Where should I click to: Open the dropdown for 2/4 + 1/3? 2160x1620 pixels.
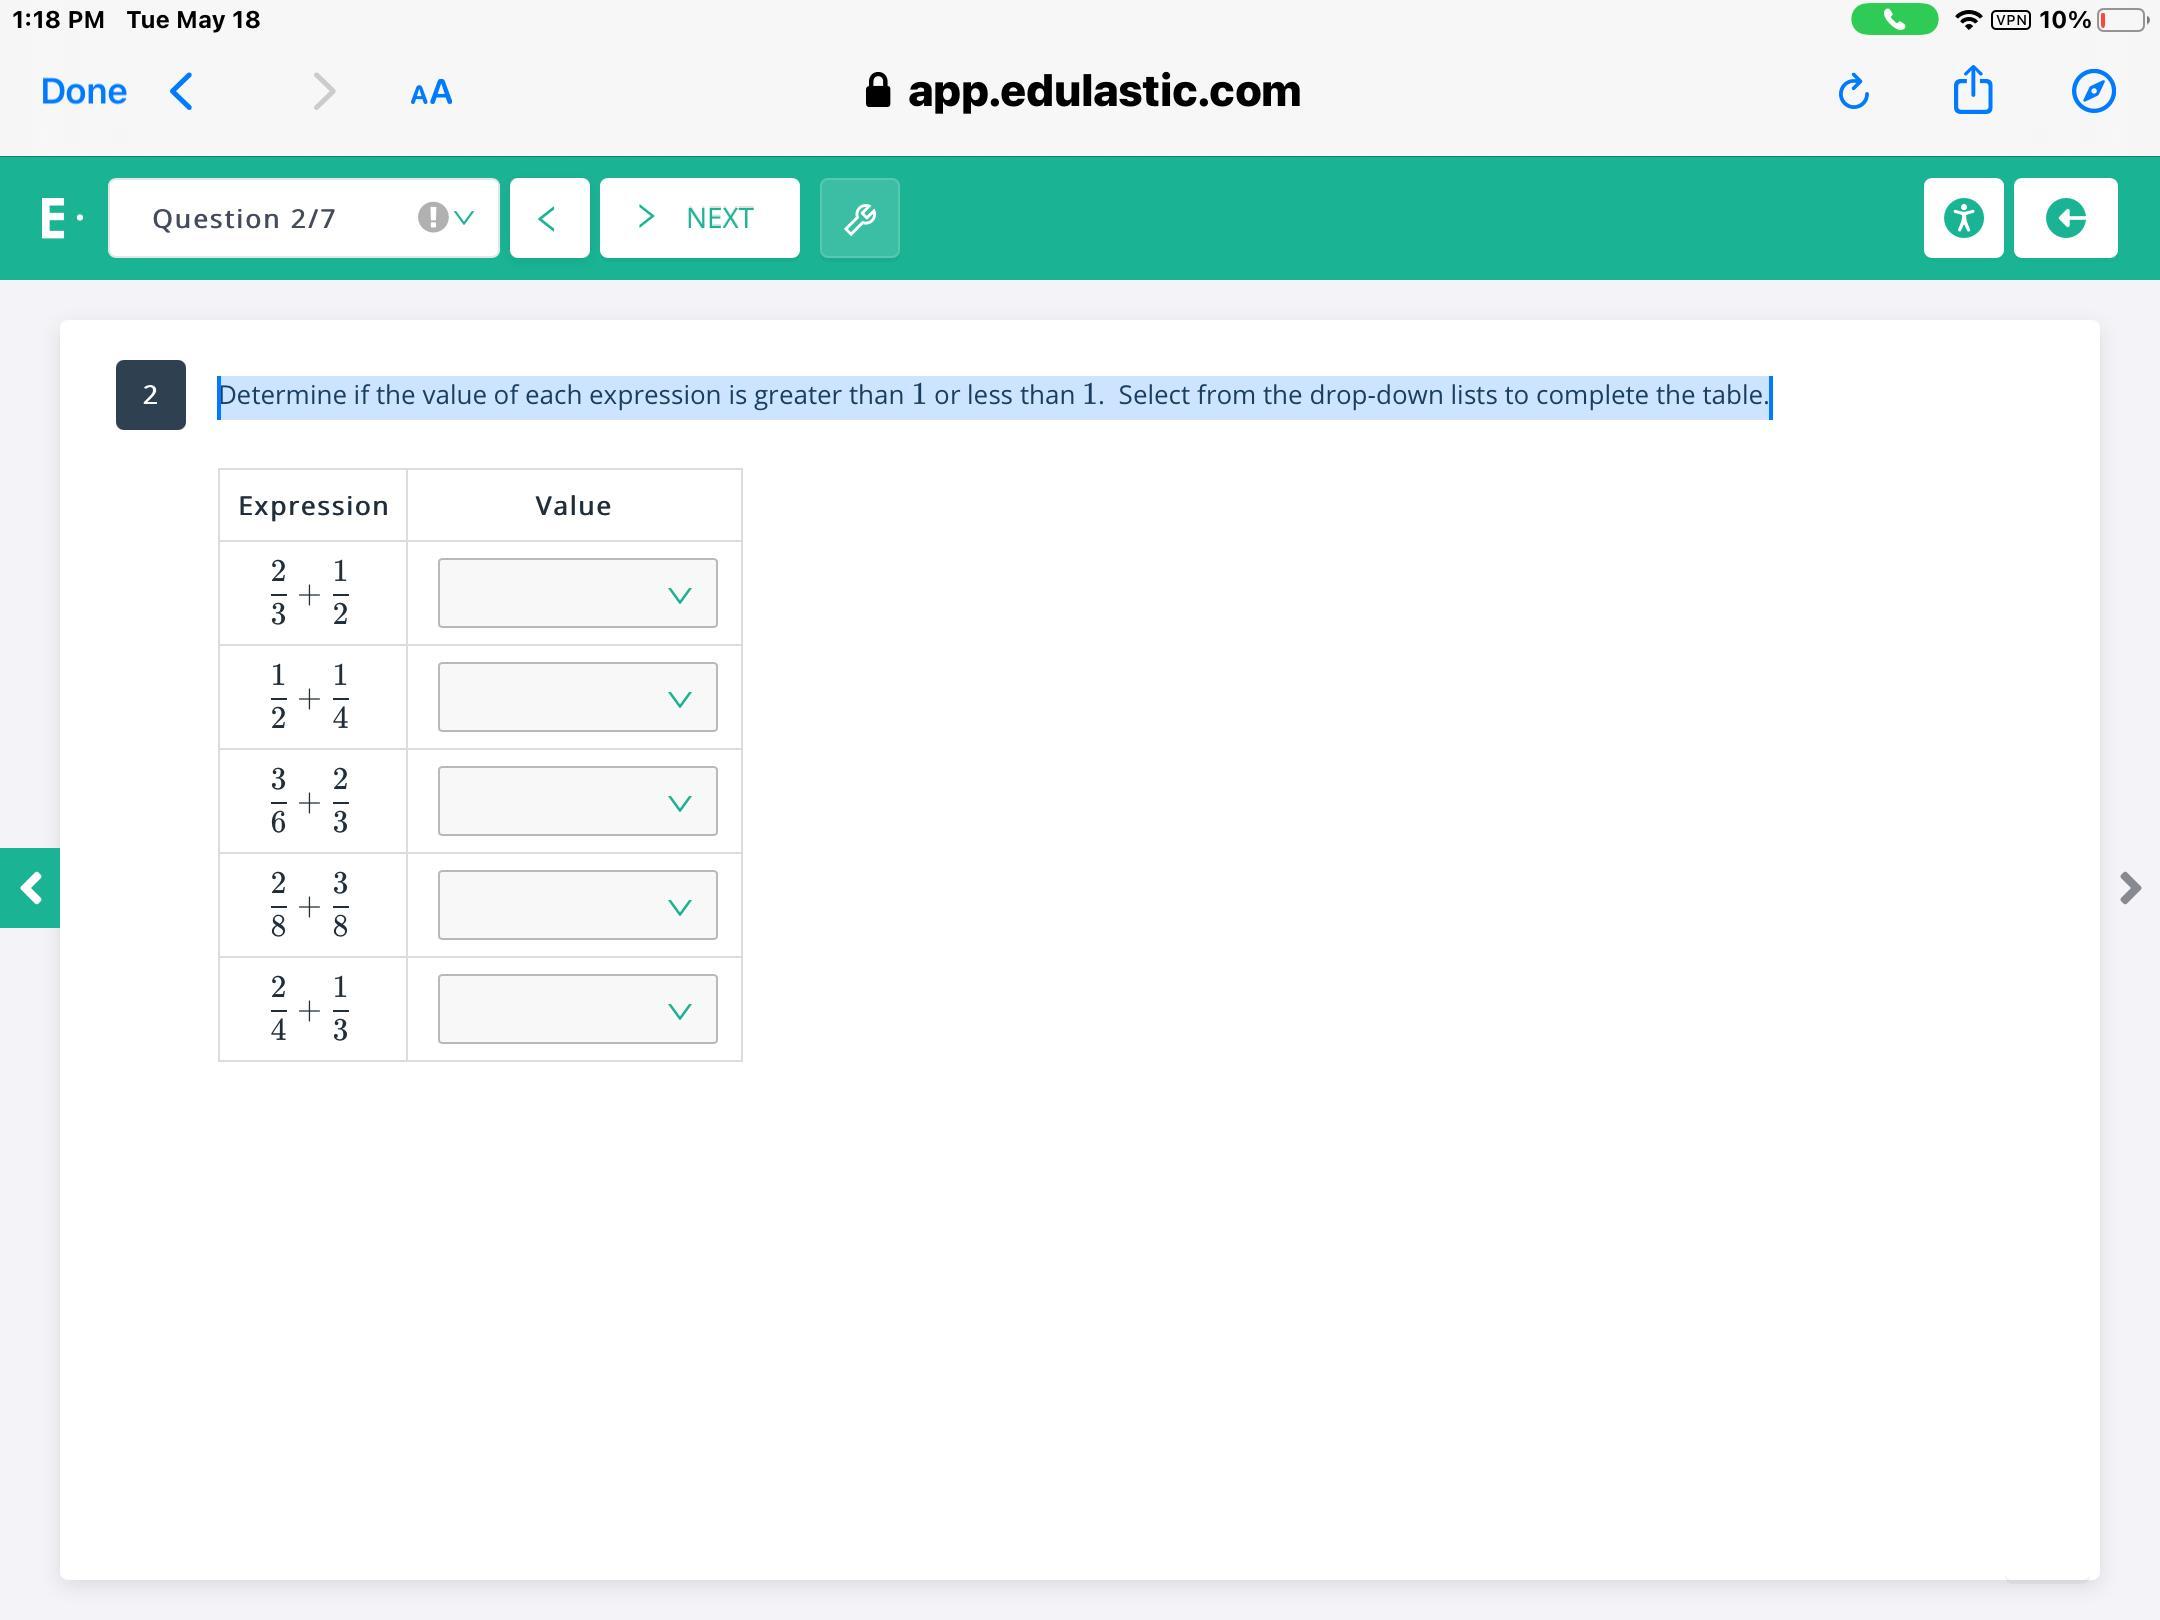(x=577, y=1010)
